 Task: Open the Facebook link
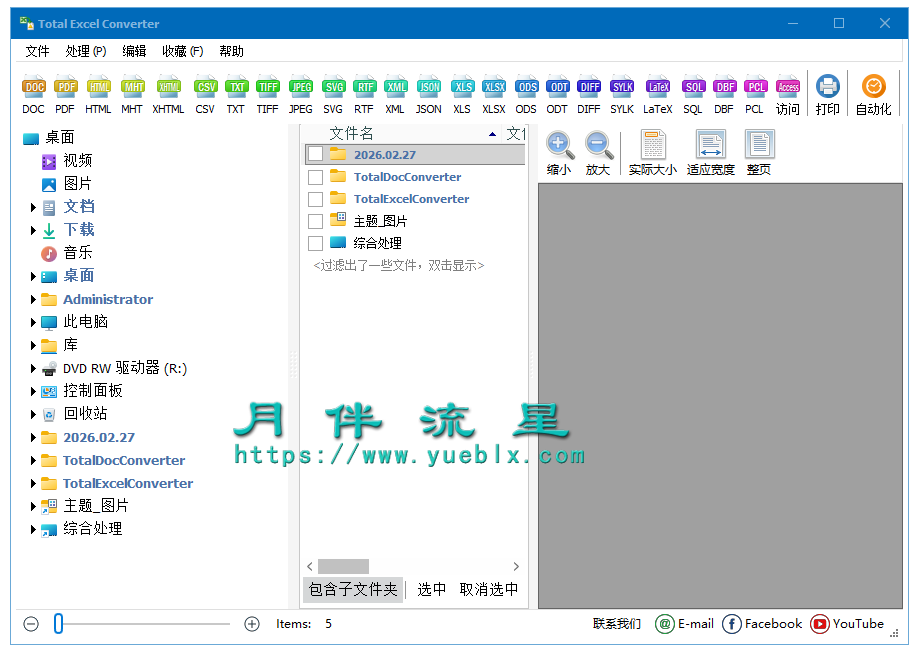[762, 624]
